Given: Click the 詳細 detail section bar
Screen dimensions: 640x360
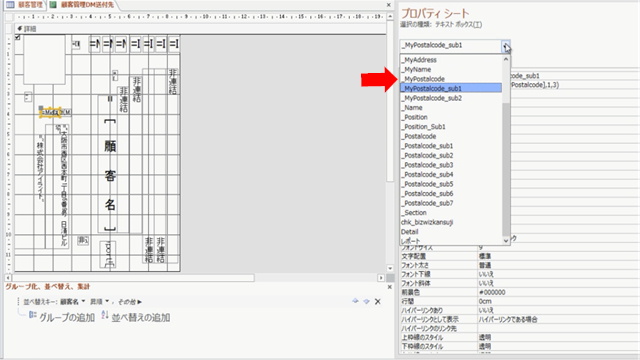Looking at the screenshot, I should [x=200, y=29].
